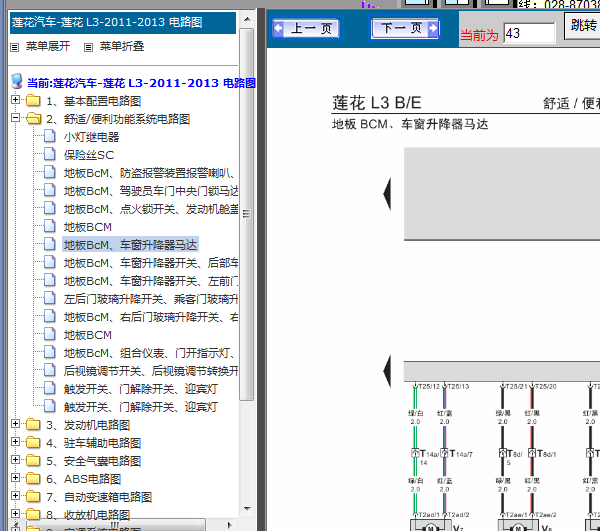This screenshot has width=600, height=531.
Task: Open 地板BcM、车窗升降器开关、后部车 page
Action: (x=151, y=263)
